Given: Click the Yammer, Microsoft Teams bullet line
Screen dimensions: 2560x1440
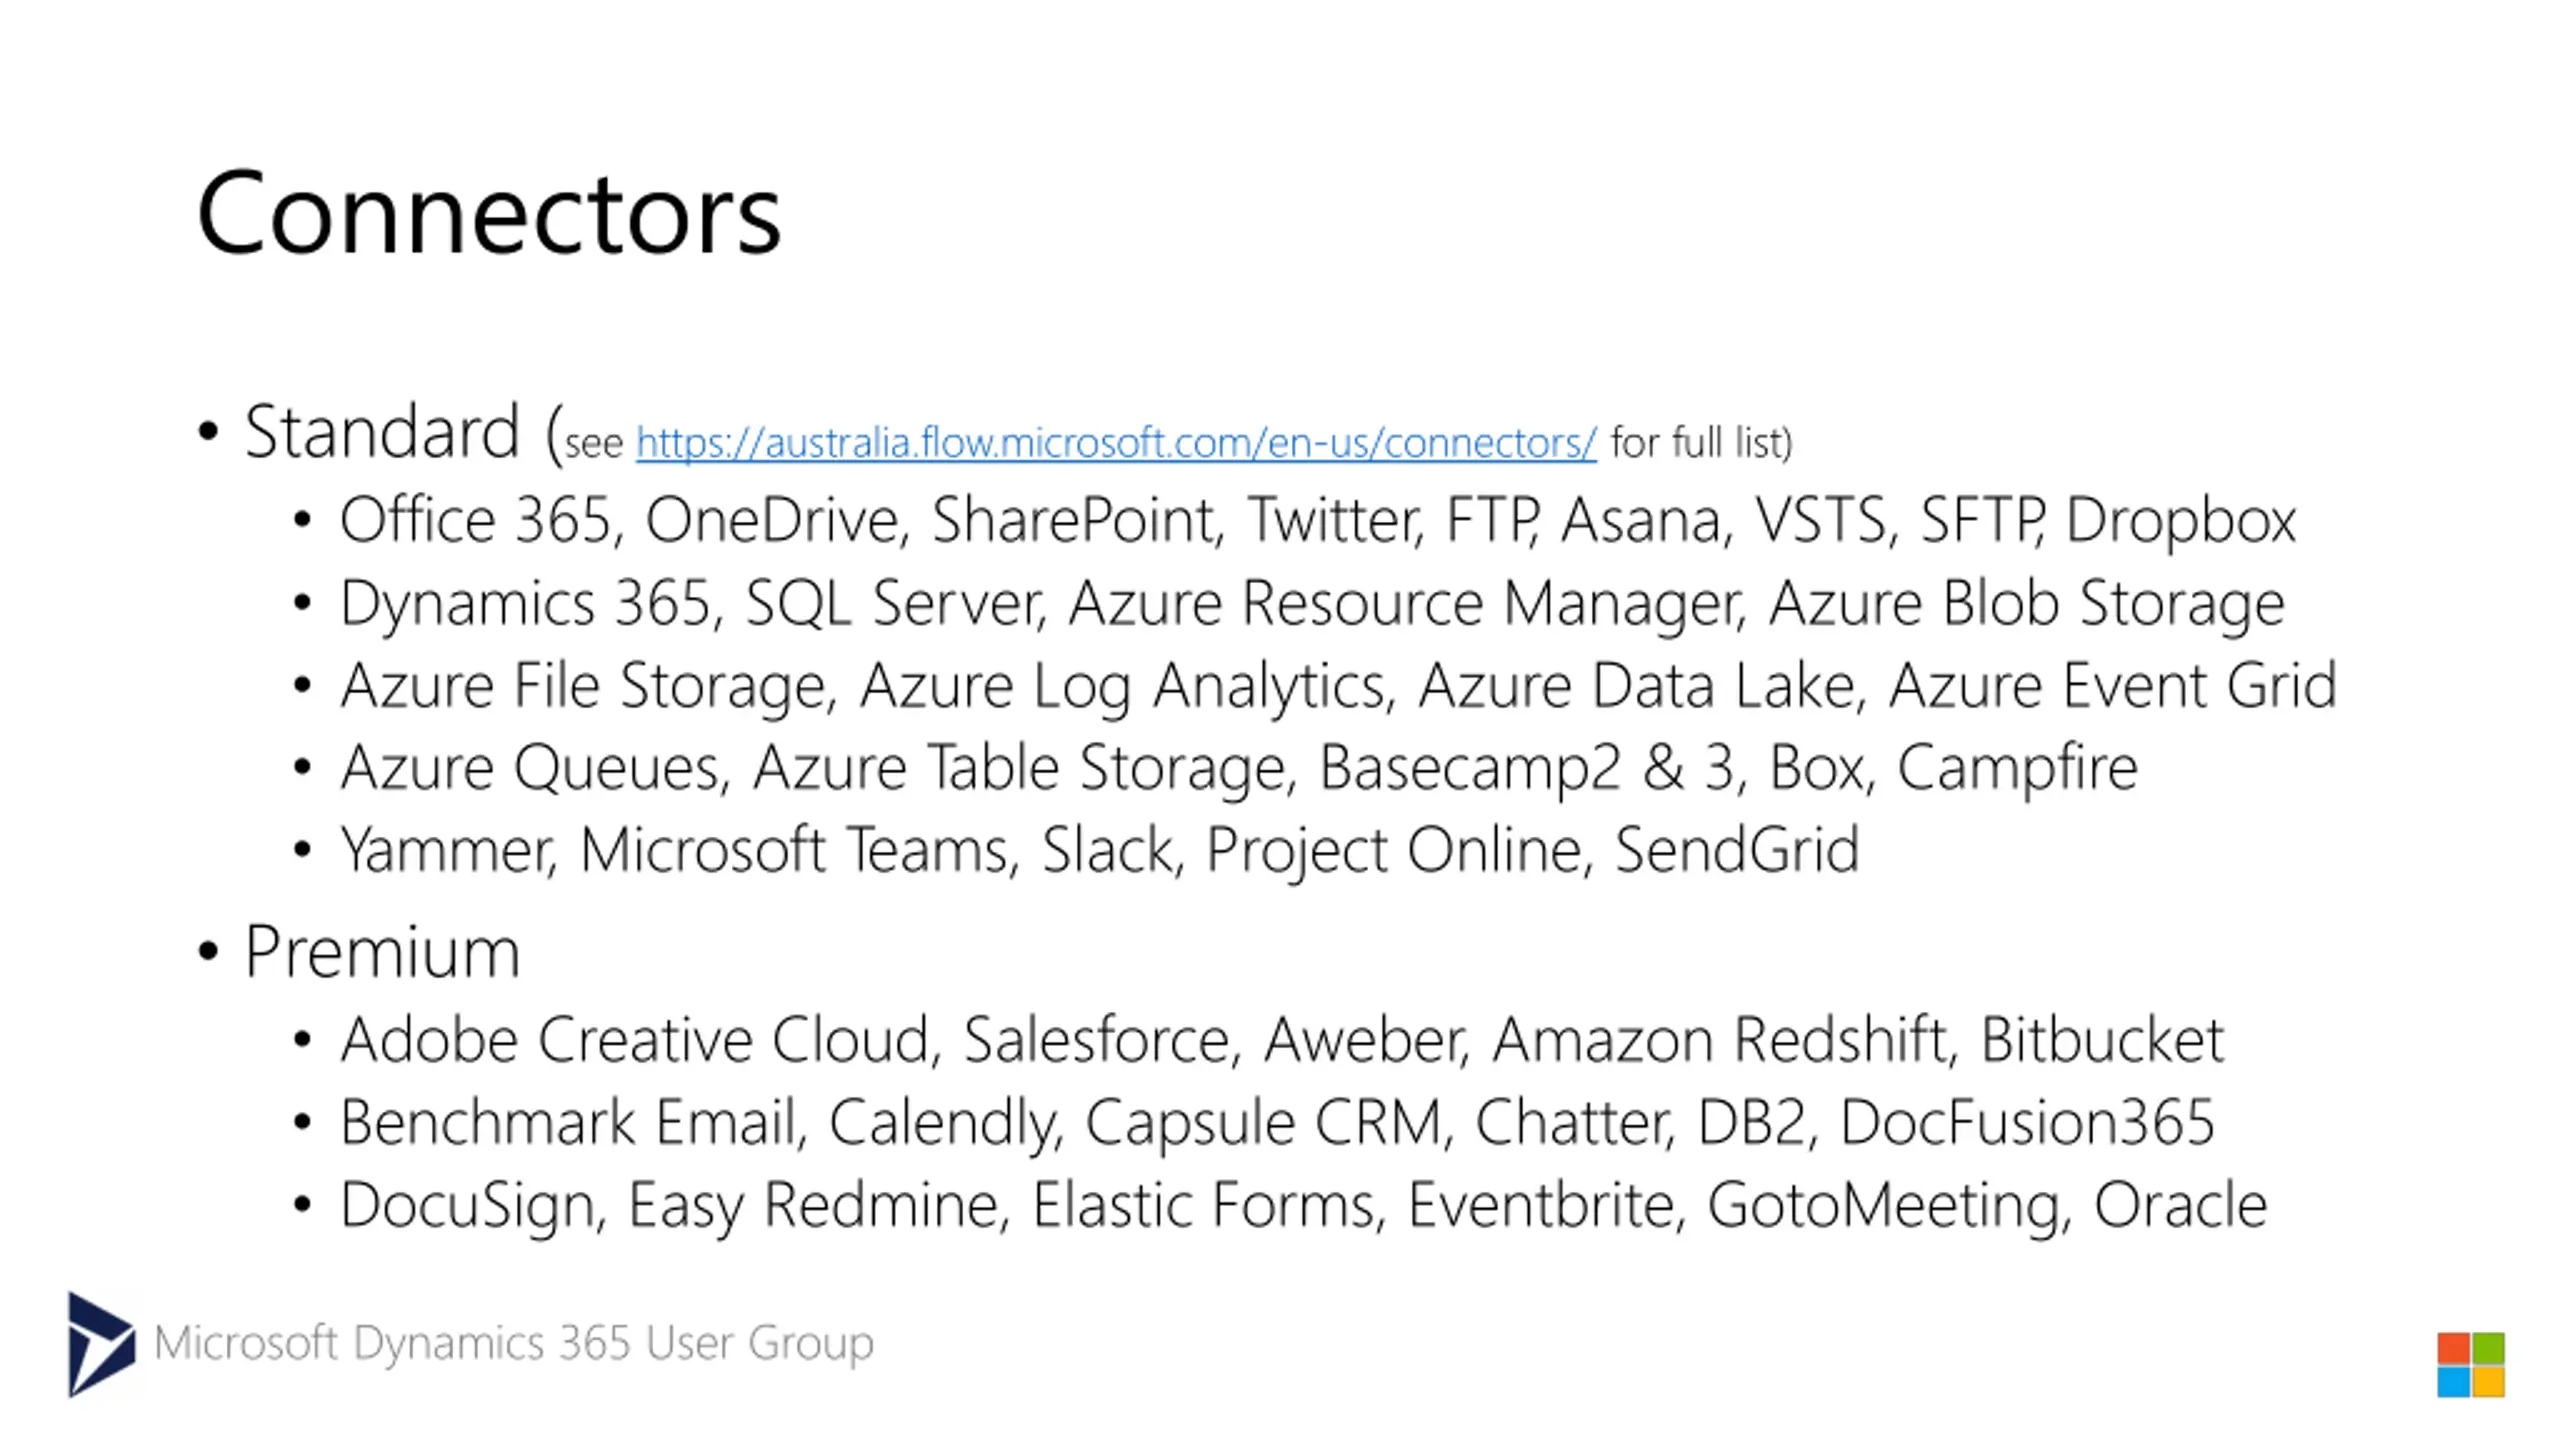Looking at the screenshot, I should click(x=1100, y=851).
